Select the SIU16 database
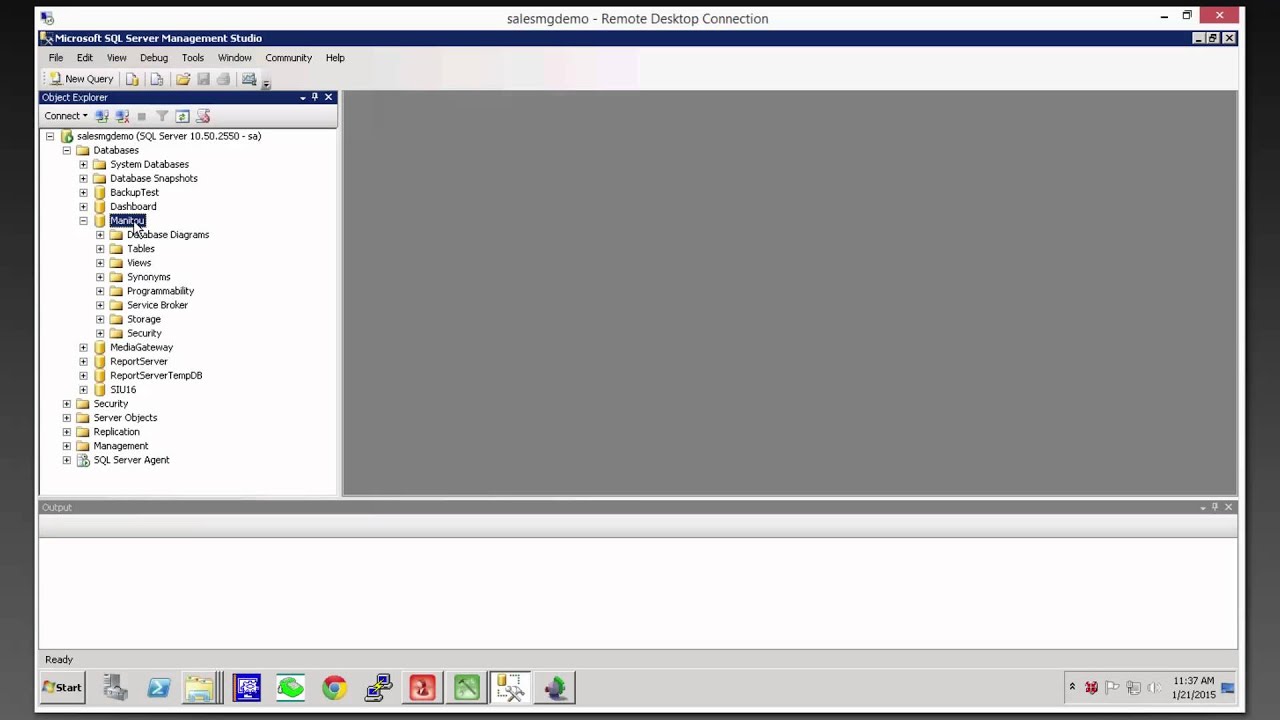 coord(123,389)
